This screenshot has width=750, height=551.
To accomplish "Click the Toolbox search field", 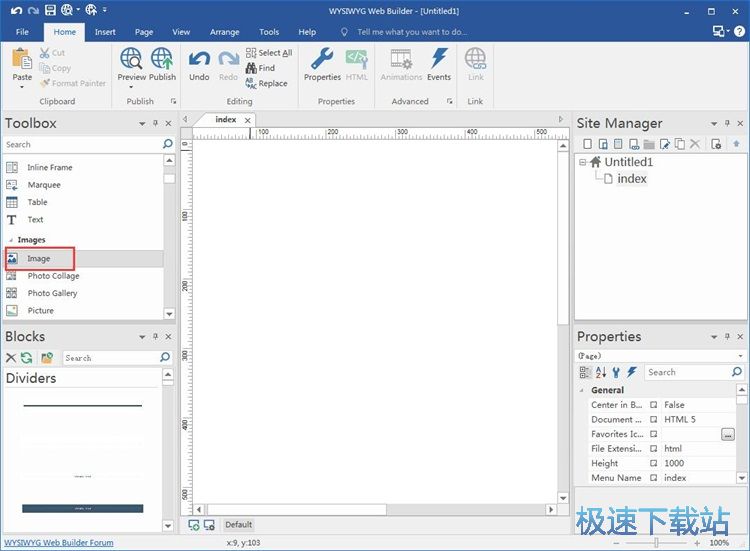I will point(82,145).
